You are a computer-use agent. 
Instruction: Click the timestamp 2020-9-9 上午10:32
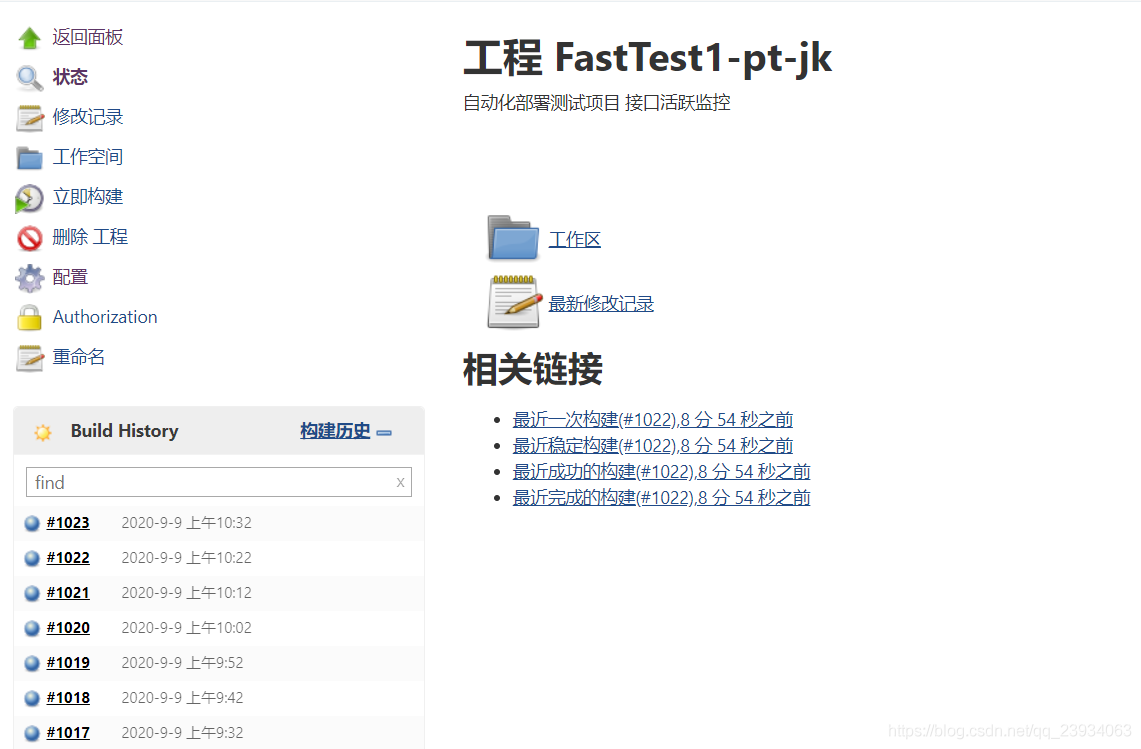click(186, 523)
